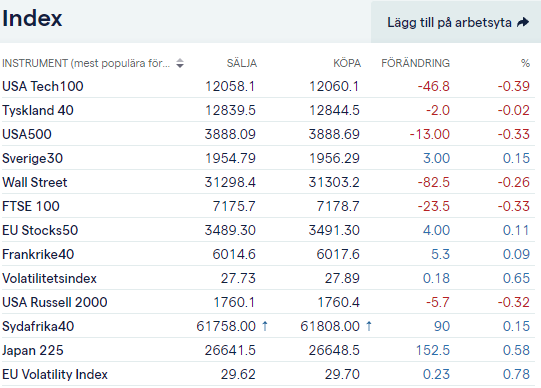Select the EU Volatility Index row
Image resolution: width=541 pixels, height=388 pixels.
[x=268, y=374]
